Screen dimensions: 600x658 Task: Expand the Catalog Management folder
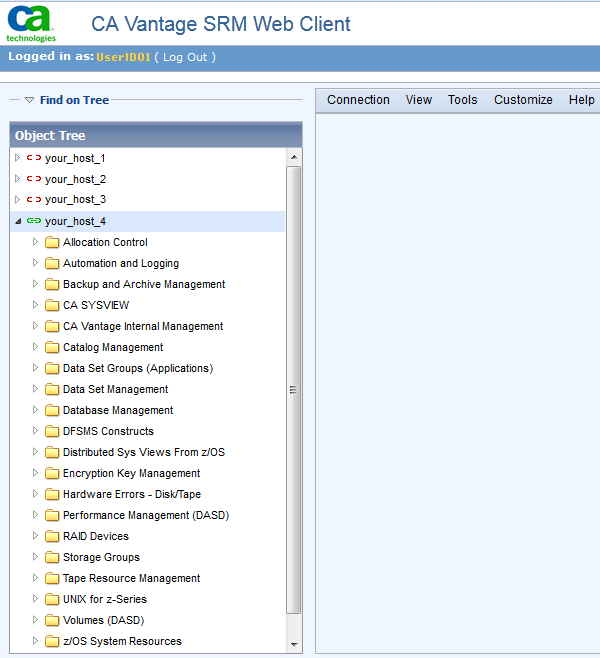(35, 347)
